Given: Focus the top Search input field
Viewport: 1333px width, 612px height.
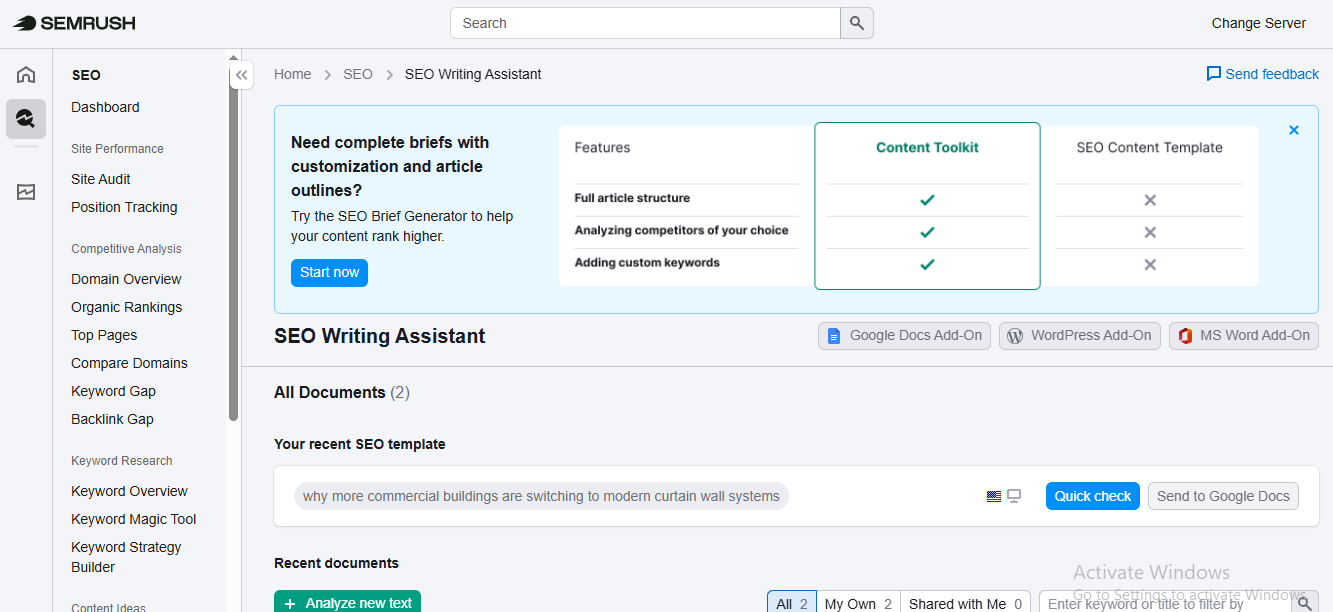Looking at the screenshot, I should point(645,23).
